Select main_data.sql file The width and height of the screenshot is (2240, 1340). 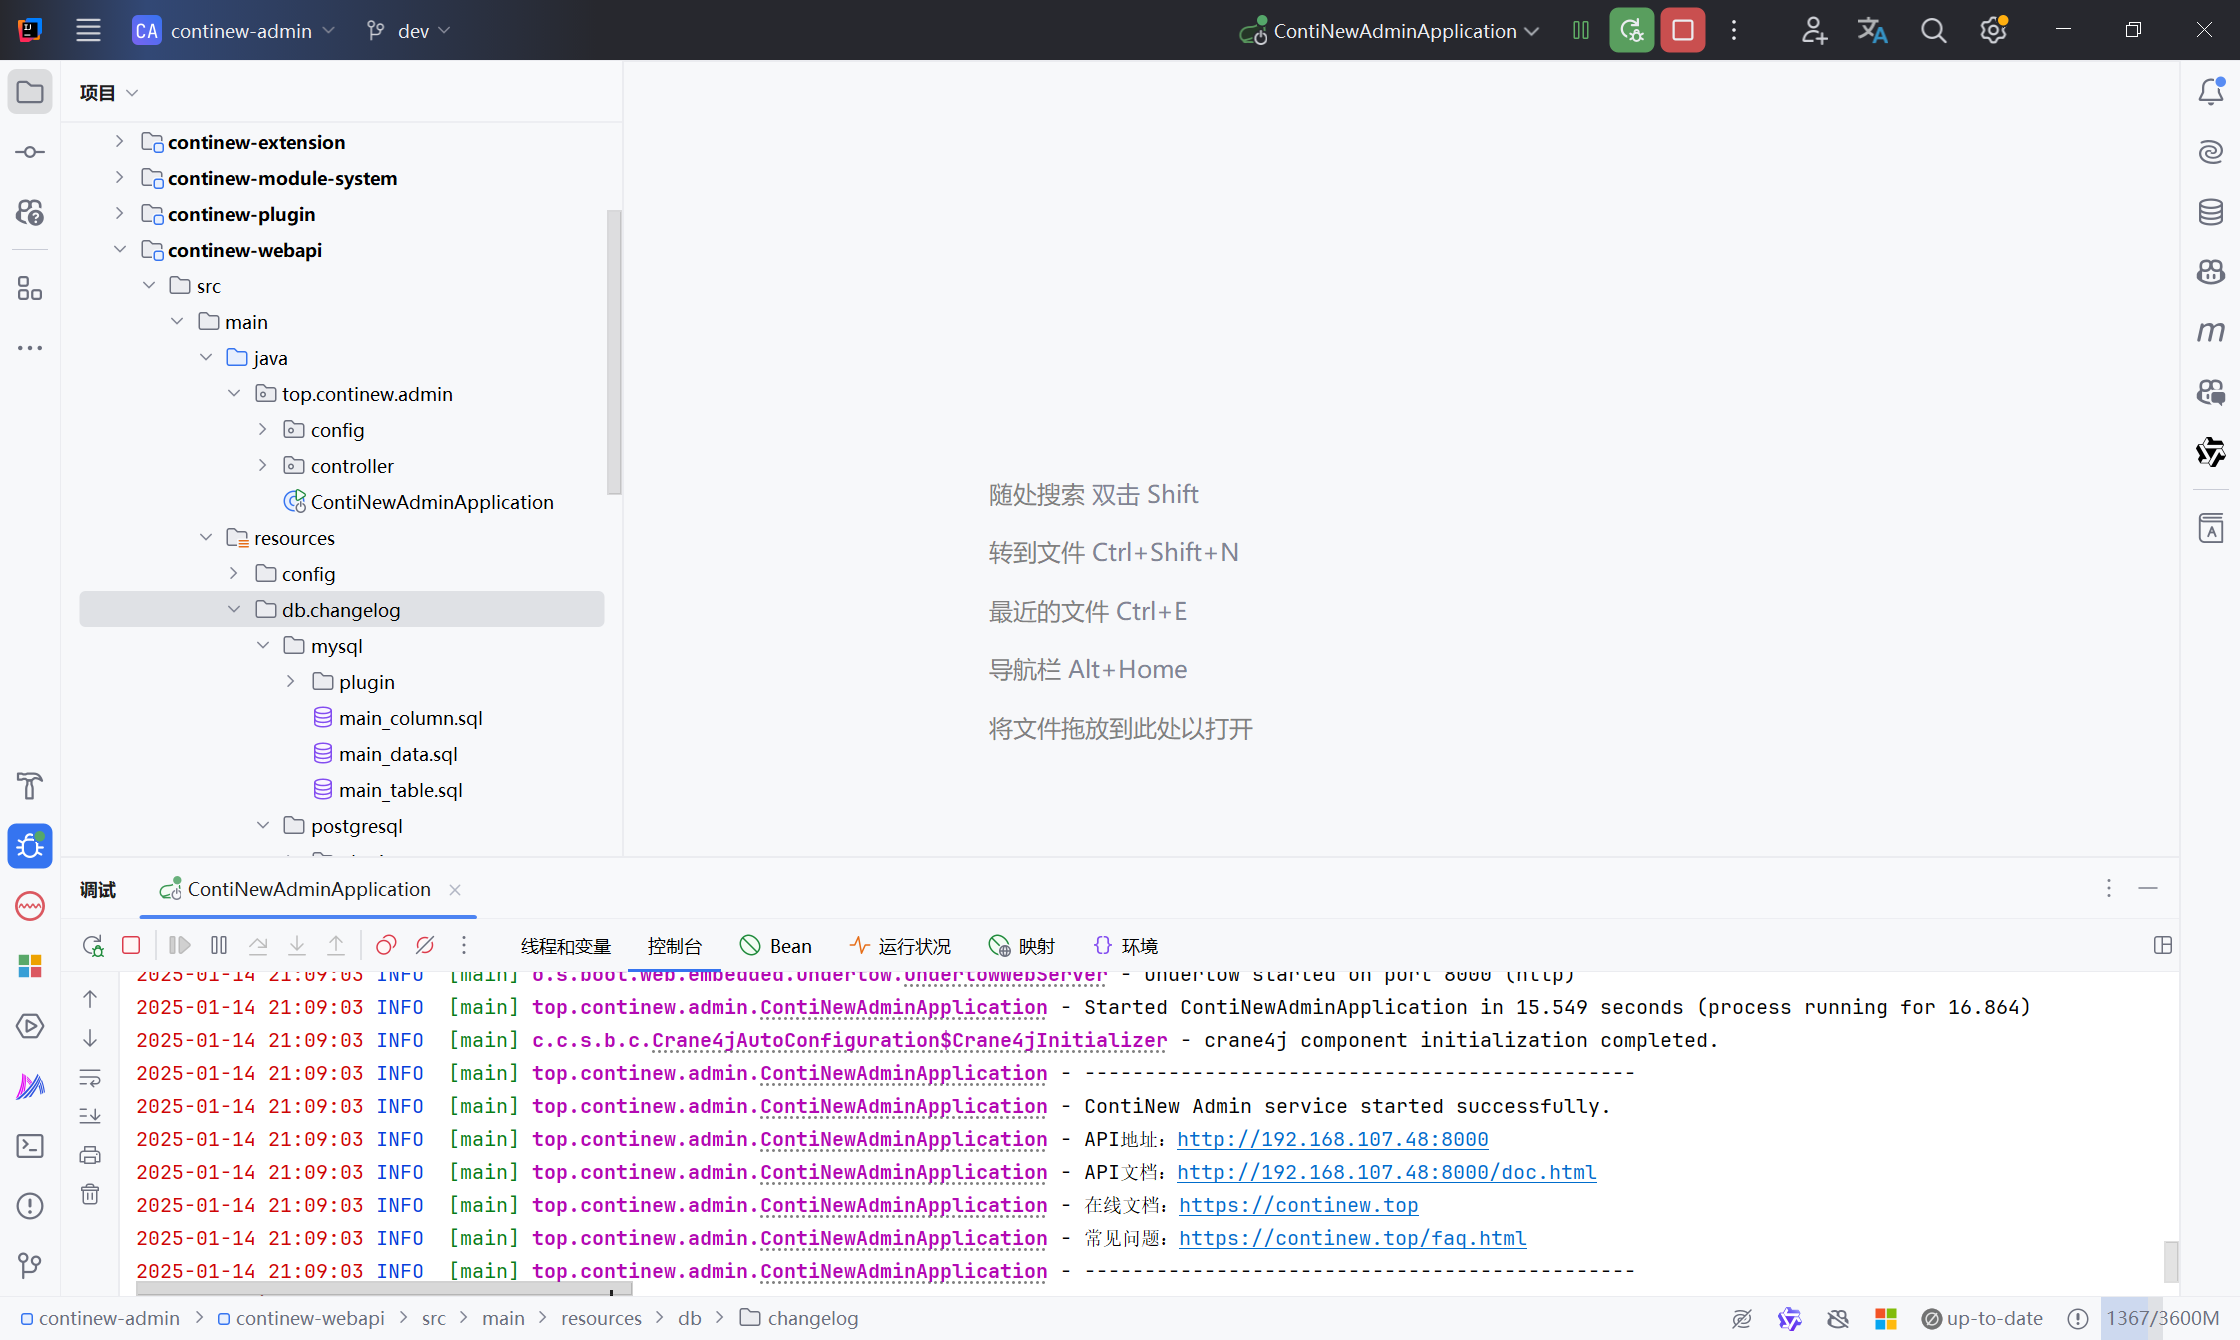398,753
